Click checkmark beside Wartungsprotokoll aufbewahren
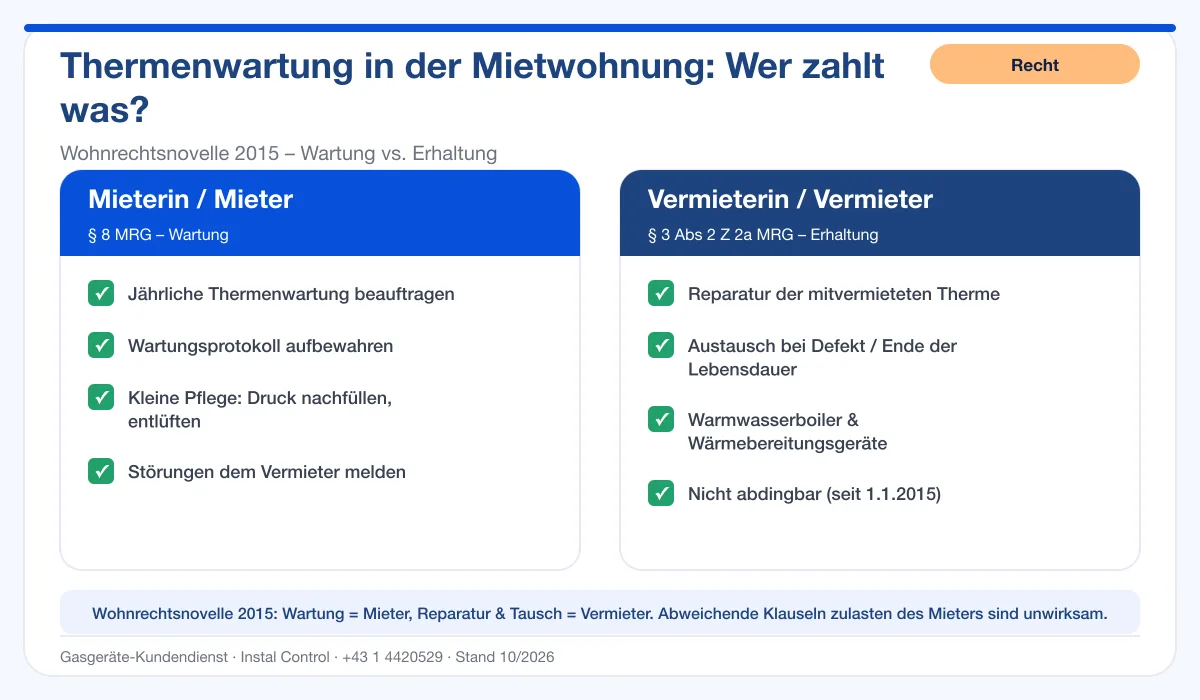 tap(101, 345)
